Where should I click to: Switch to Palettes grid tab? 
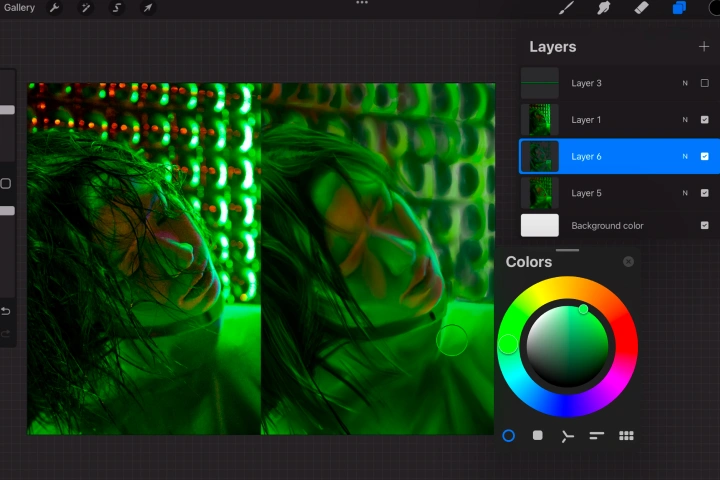626,435
